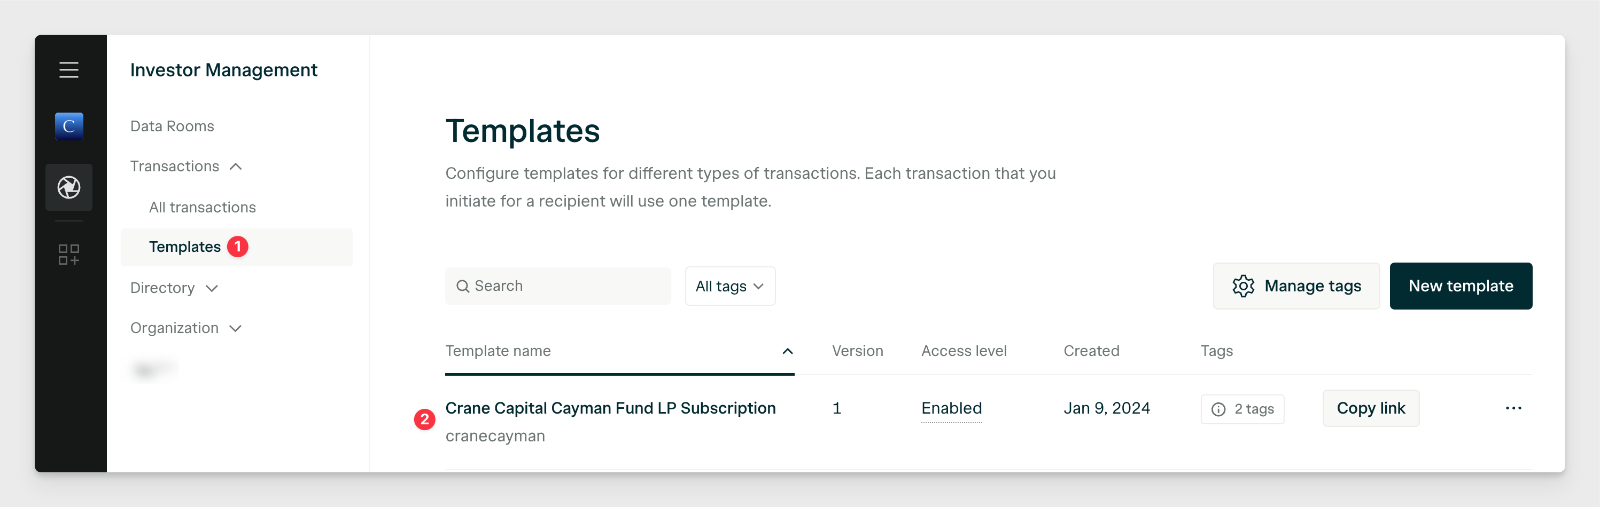The image size is (1600, 507).
Task: Open Crane Capital Cayman Fund LP Subscription
Action: click(x=610, y=408)
